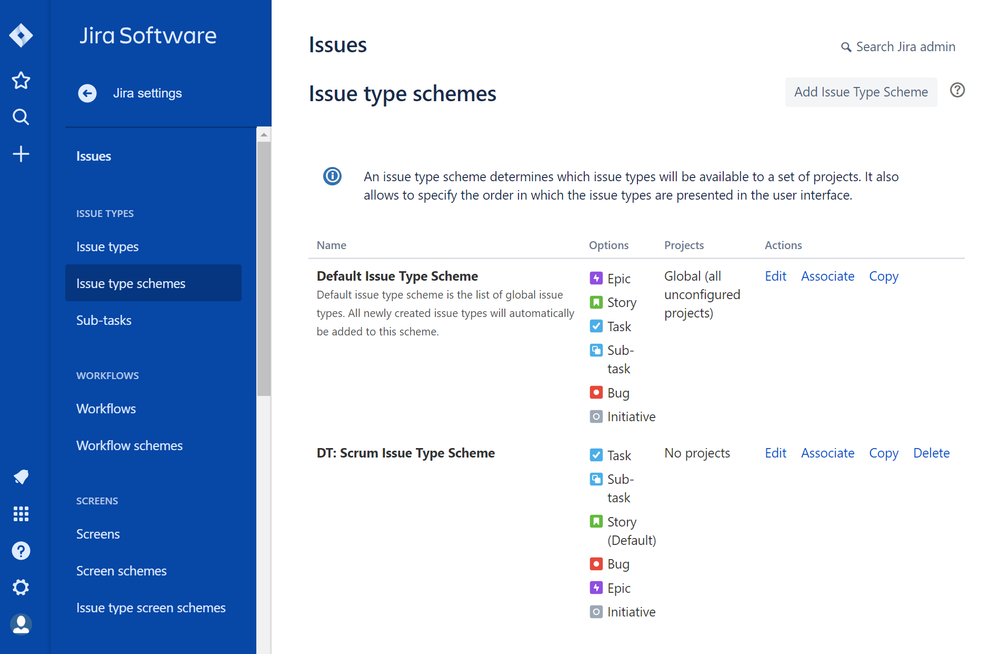Click the Sub-task icon in the Default scheme
Image resolution: width=999 pixels, height=654 pixels.
coord(596,350)
